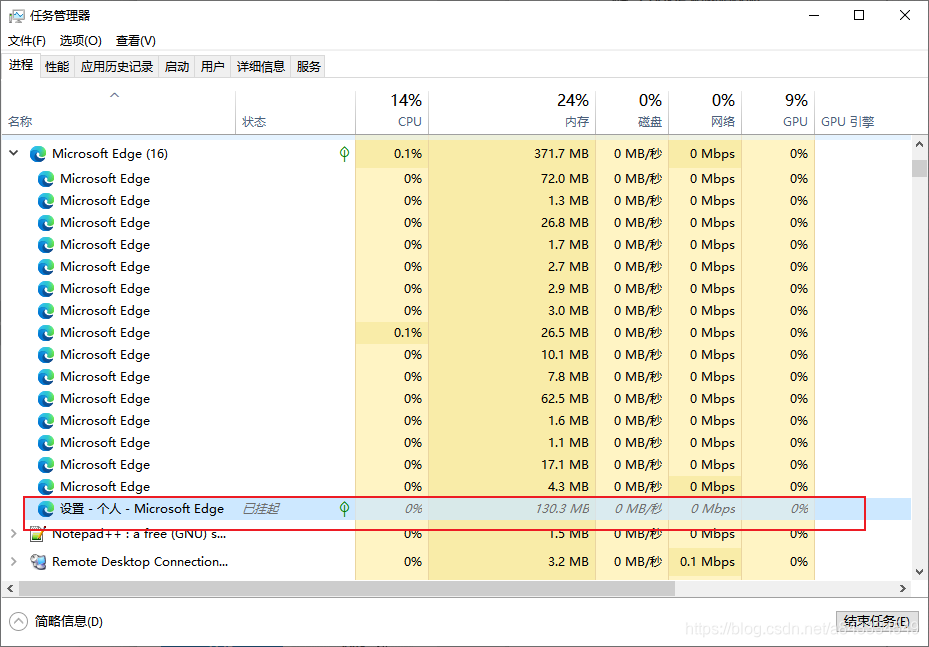
Task: Click the sort arrow above 名称 column
Action: (115, 95)
